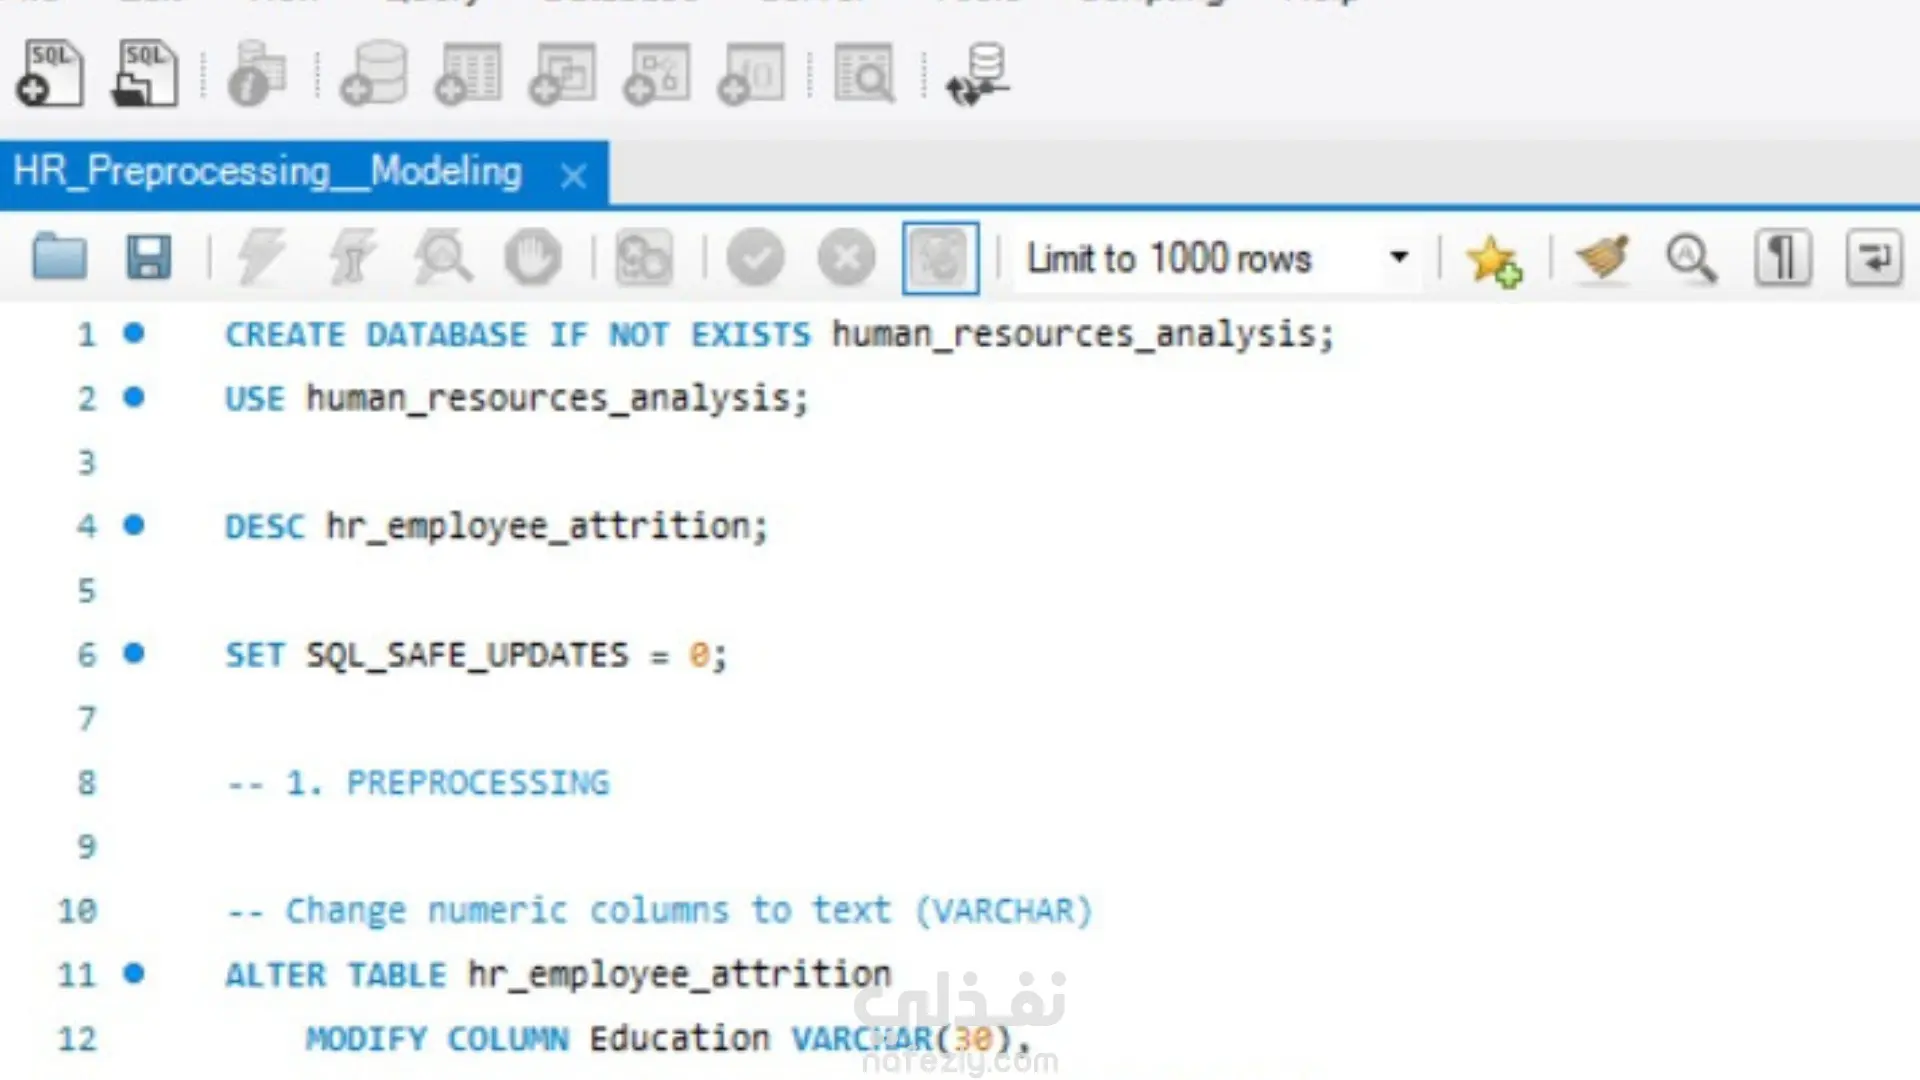Toggle invisible characters pilcrow icon
The image size is (1920, 1080).
pos(1783,258)
